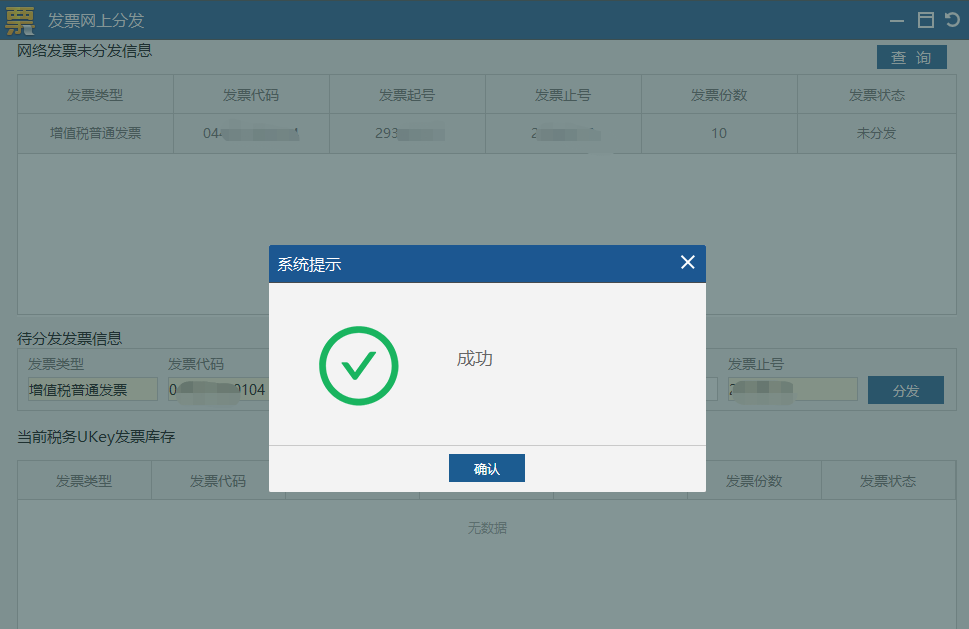This screenshot has height=629, width=969.
Task: Minimize the 发票网上分发 window
Action: click(897, 20)
